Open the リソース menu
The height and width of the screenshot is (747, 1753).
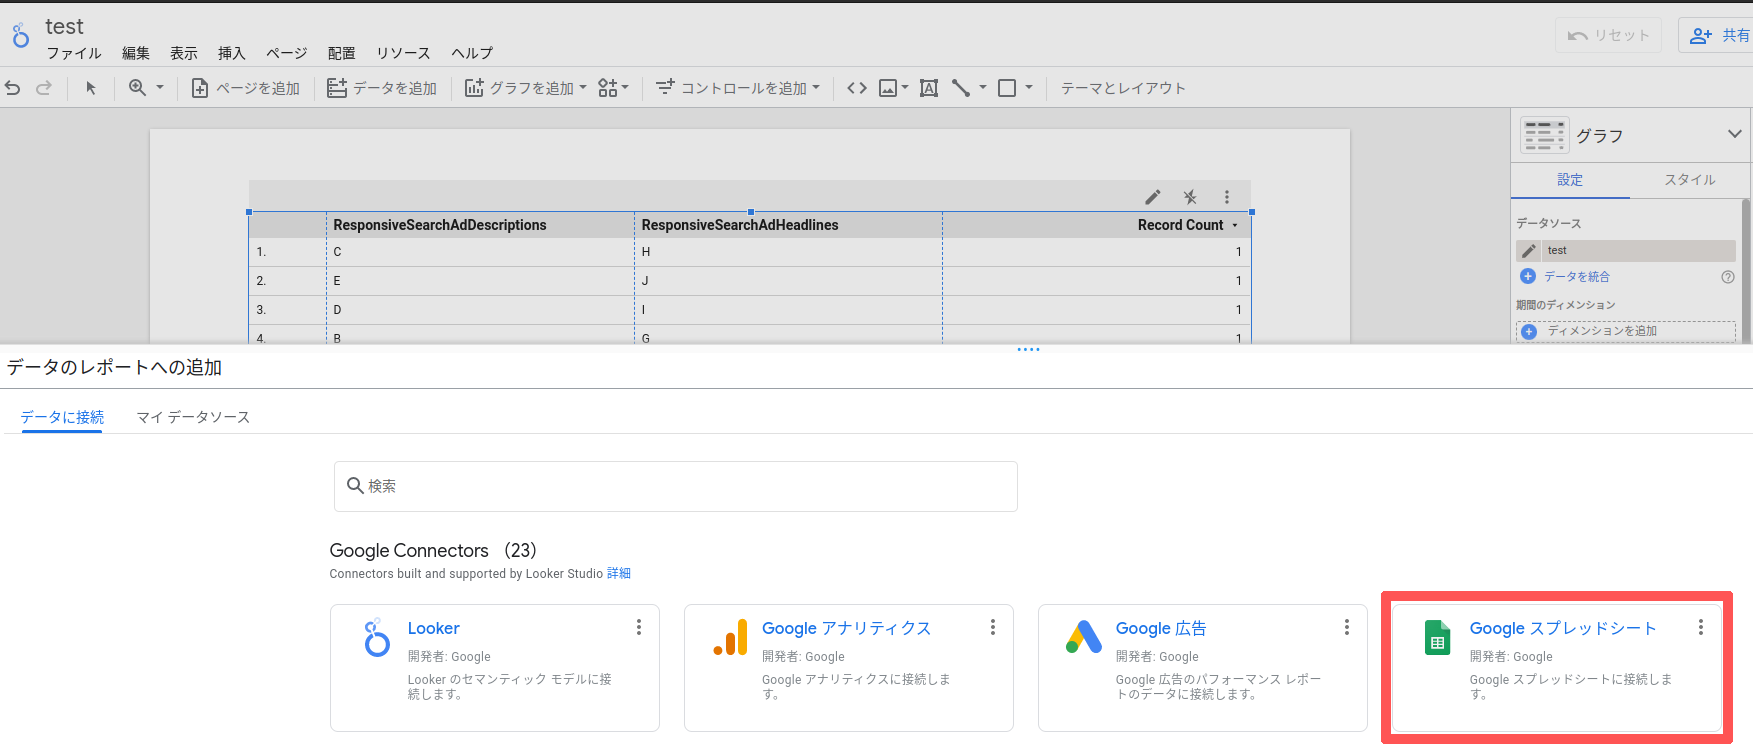(x=403, y=53)
